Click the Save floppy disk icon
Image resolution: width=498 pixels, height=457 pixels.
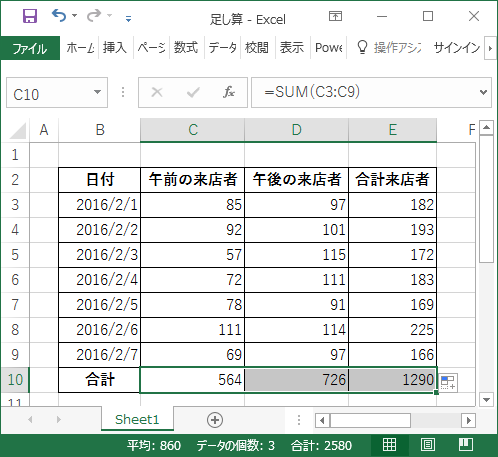click(30, 16)
